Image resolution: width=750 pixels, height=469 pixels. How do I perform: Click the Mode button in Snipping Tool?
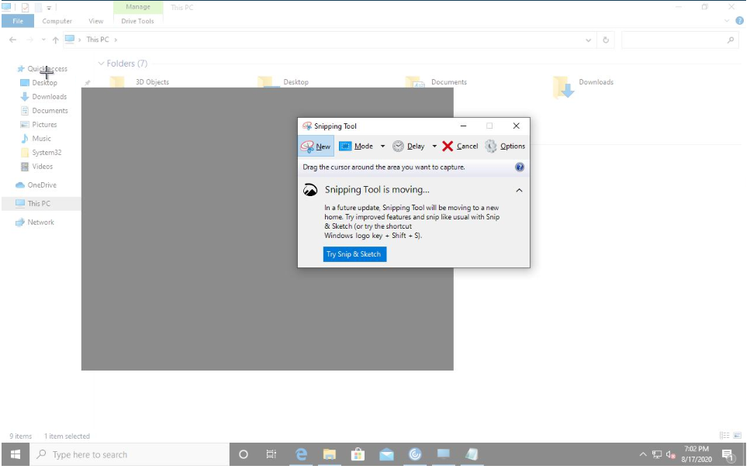pyautogui.click(x=356, y=146)
